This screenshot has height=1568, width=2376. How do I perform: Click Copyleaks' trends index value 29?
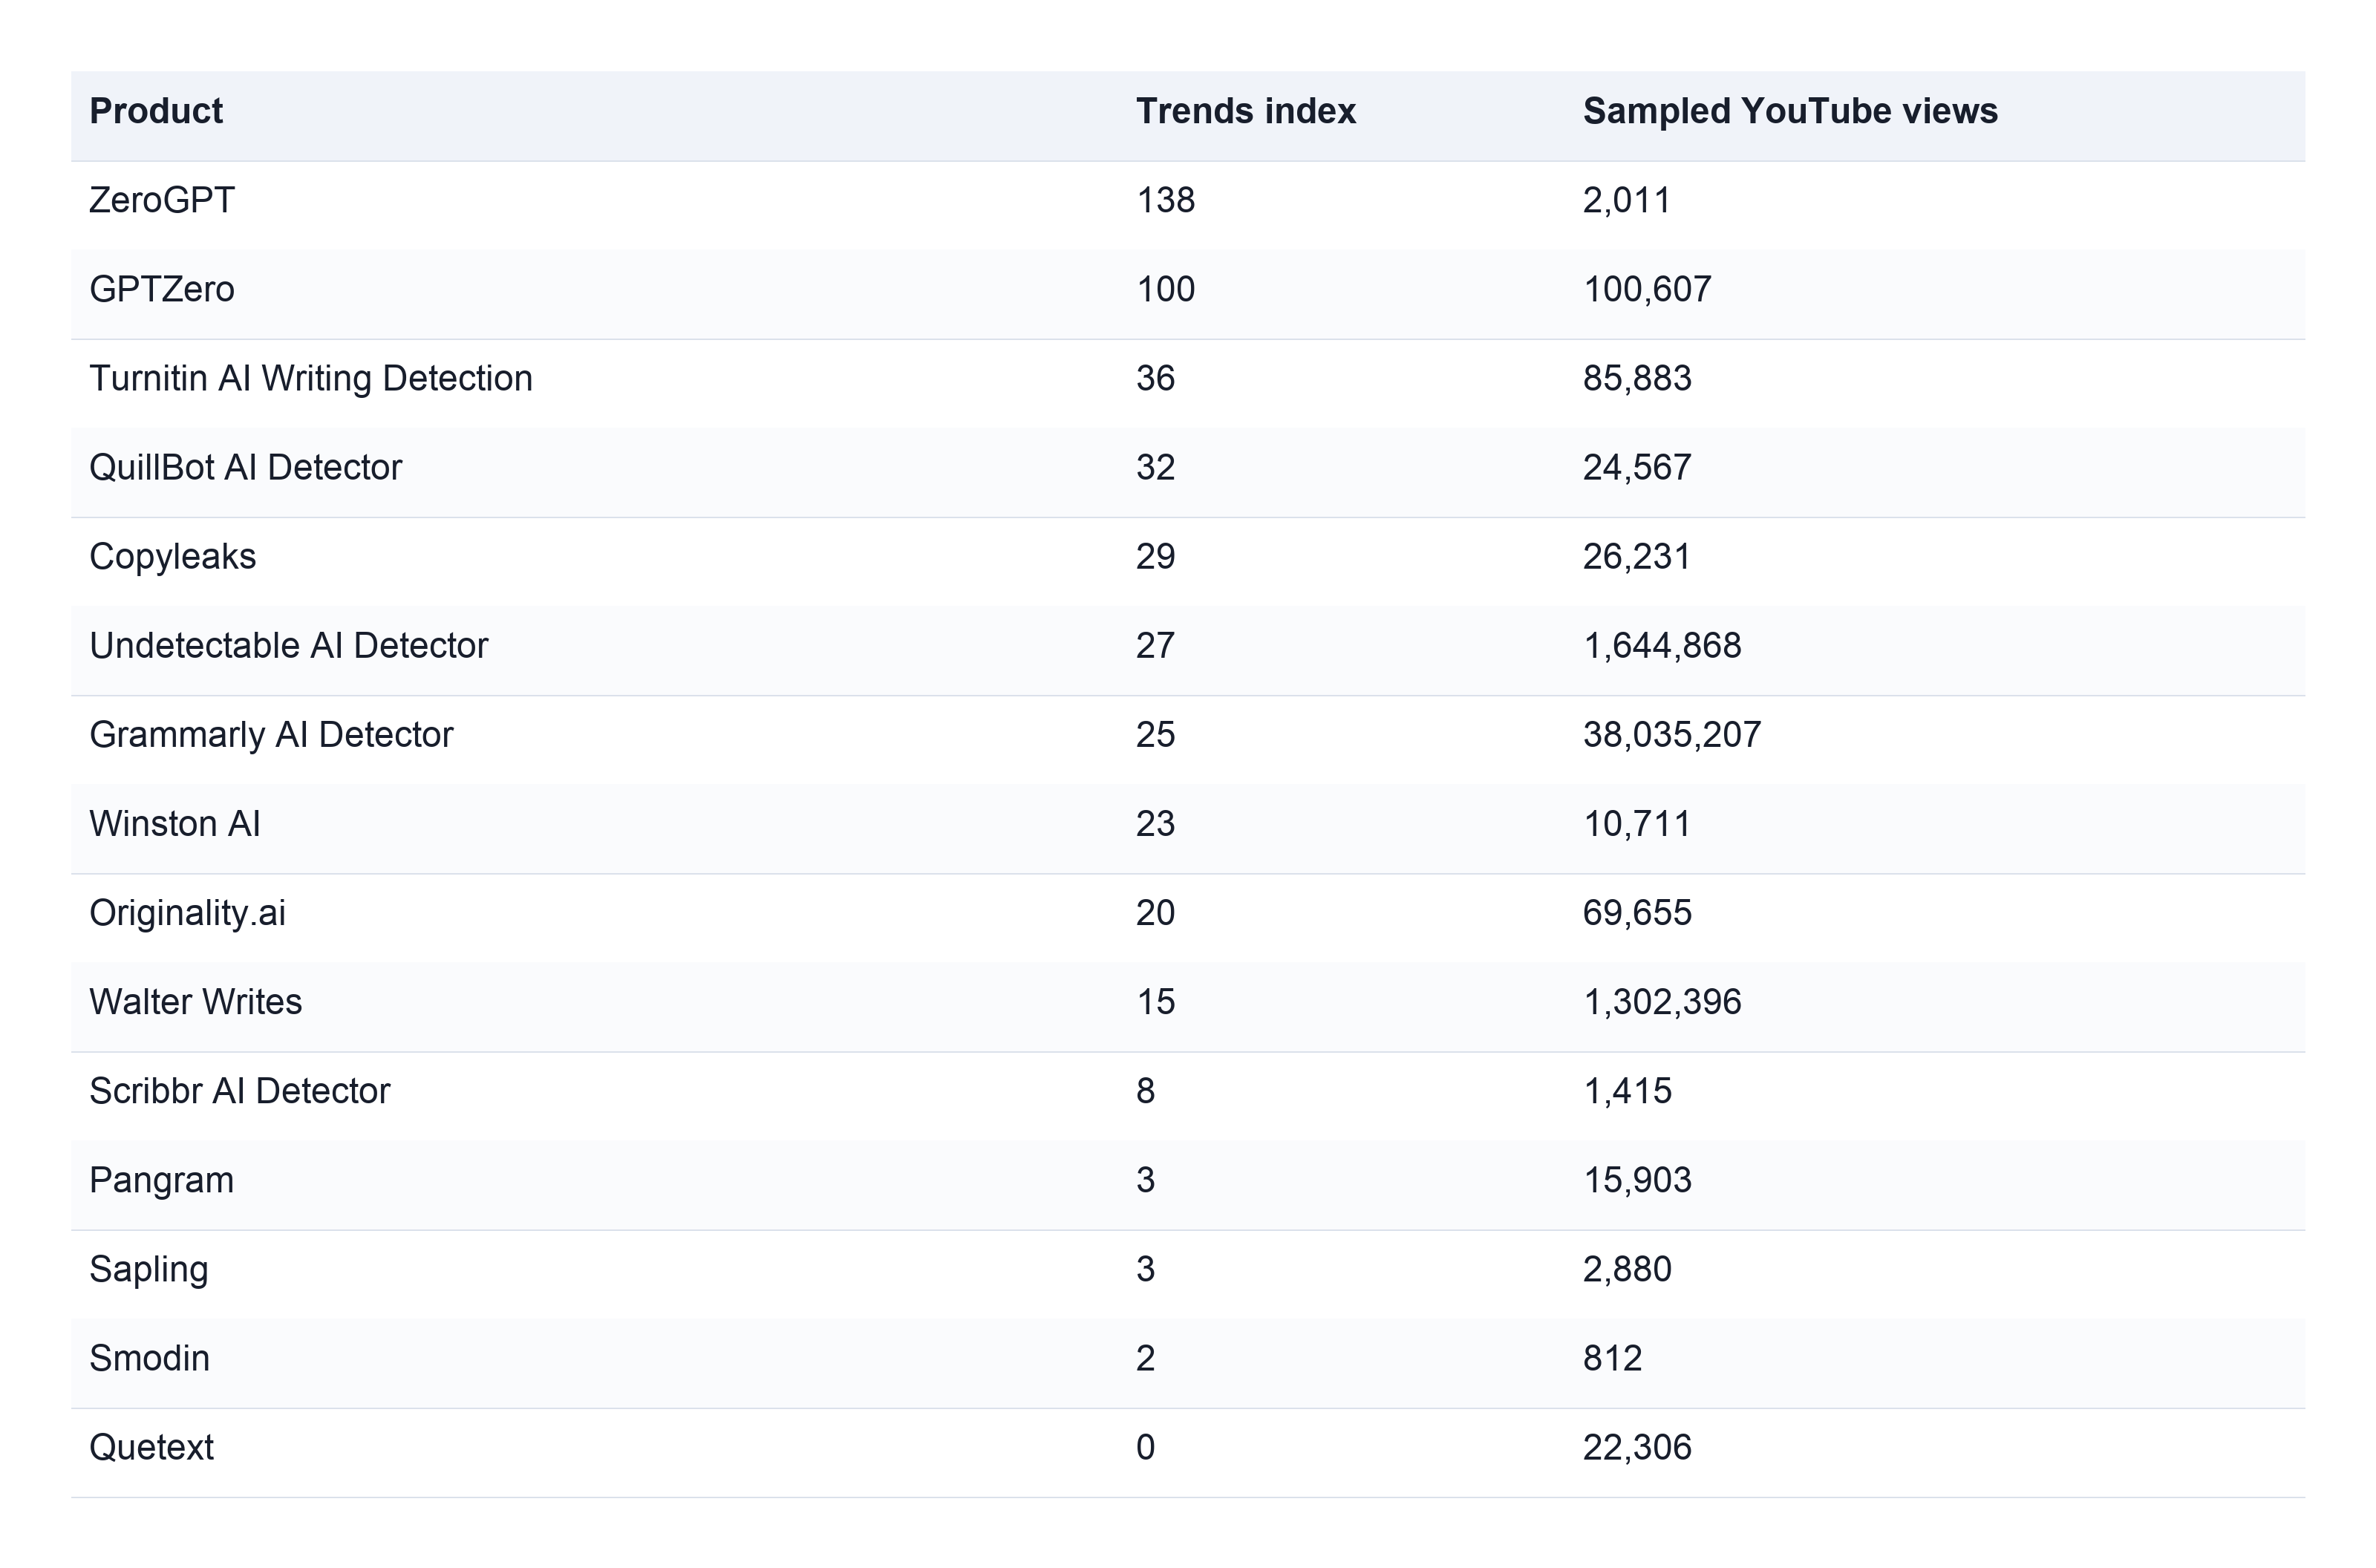(1155, 556)
